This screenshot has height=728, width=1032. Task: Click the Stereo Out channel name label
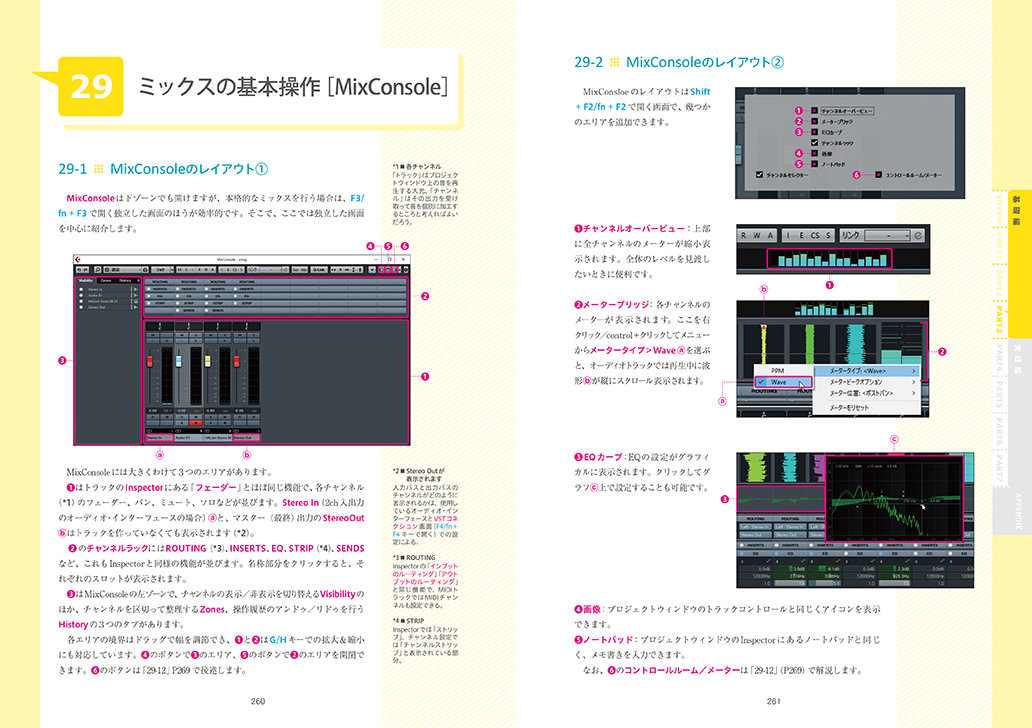[247, 438]
